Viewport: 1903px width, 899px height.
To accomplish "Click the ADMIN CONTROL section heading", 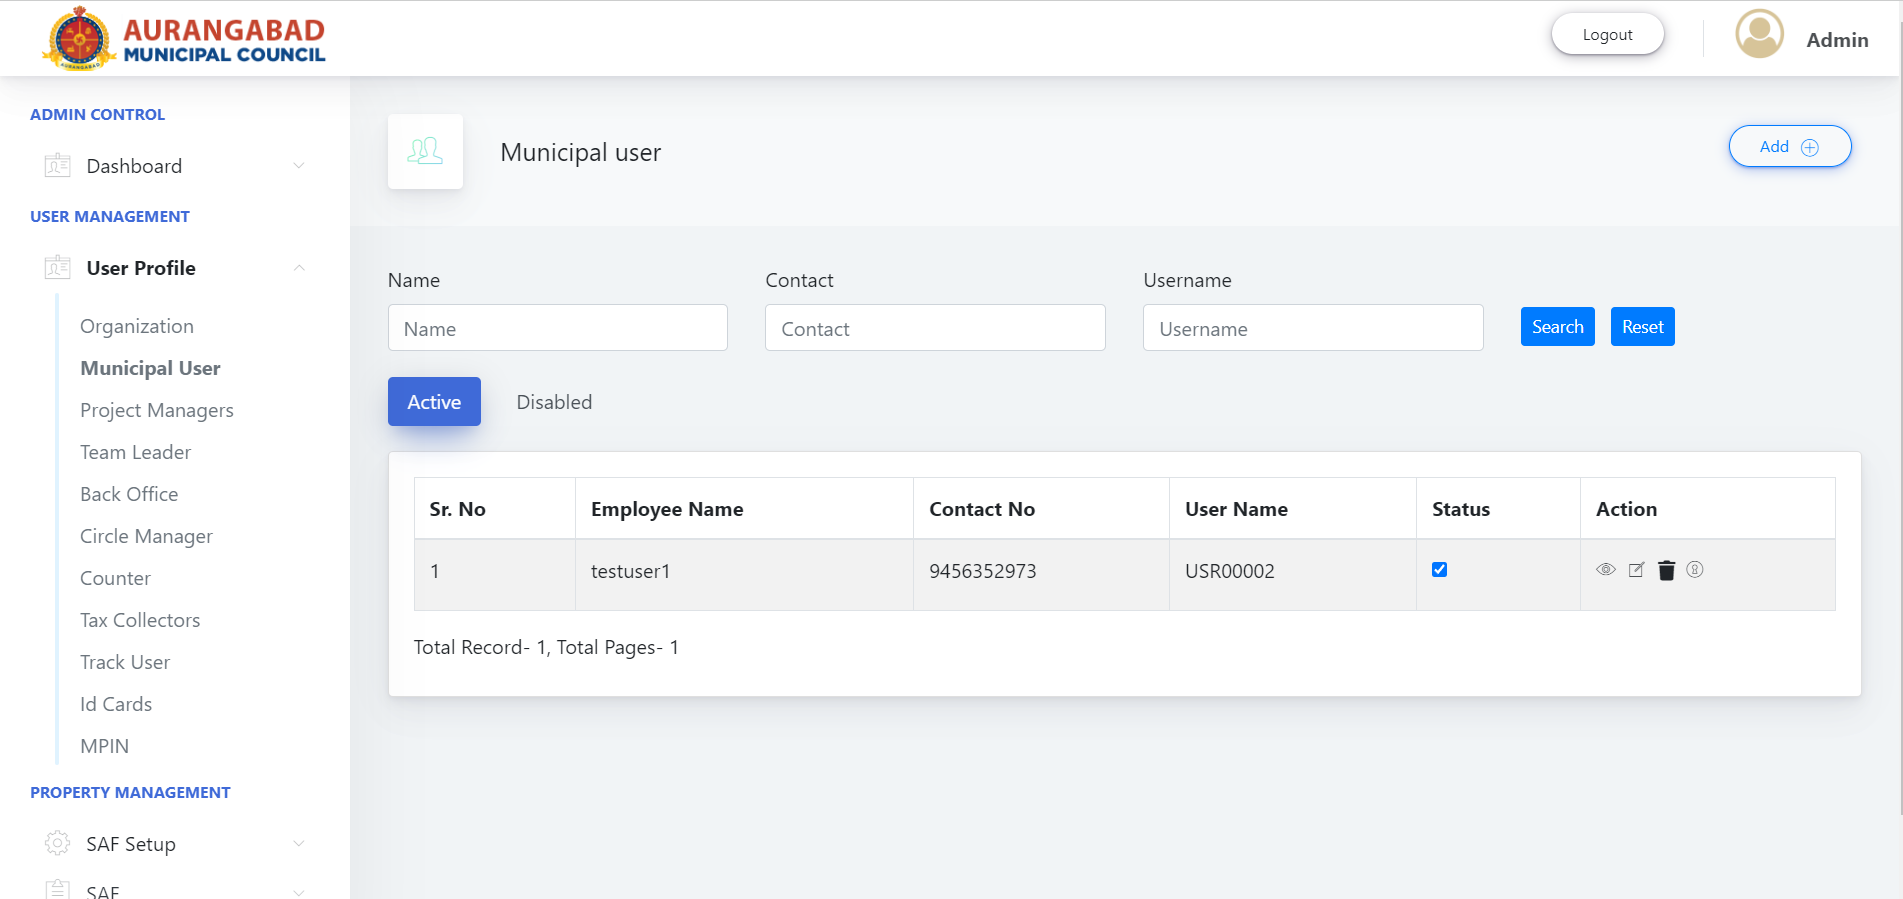I will point(97,114).
